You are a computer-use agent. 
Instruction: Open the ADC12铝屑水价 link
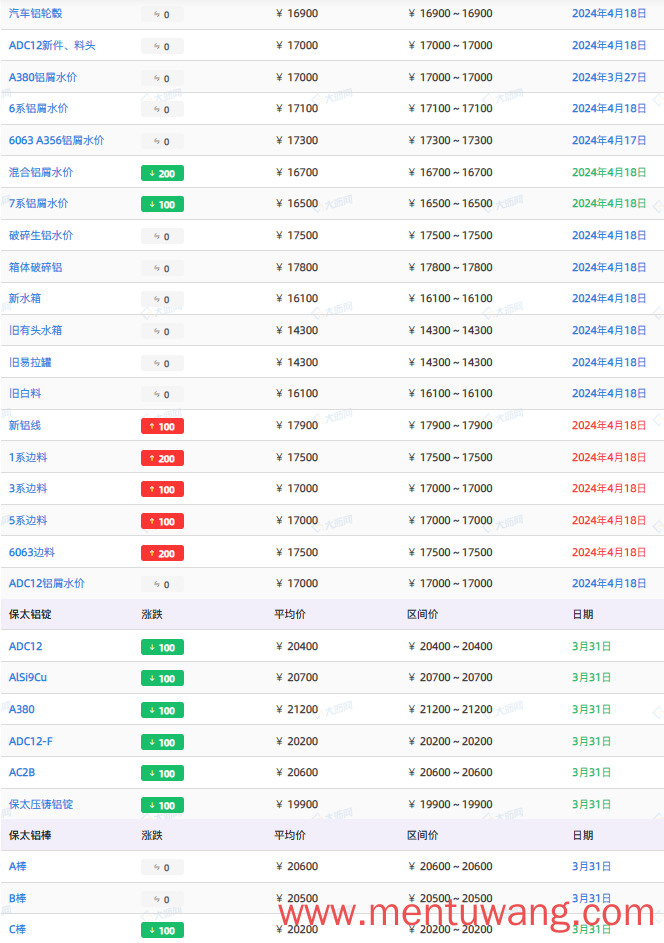tap(46, 583)
